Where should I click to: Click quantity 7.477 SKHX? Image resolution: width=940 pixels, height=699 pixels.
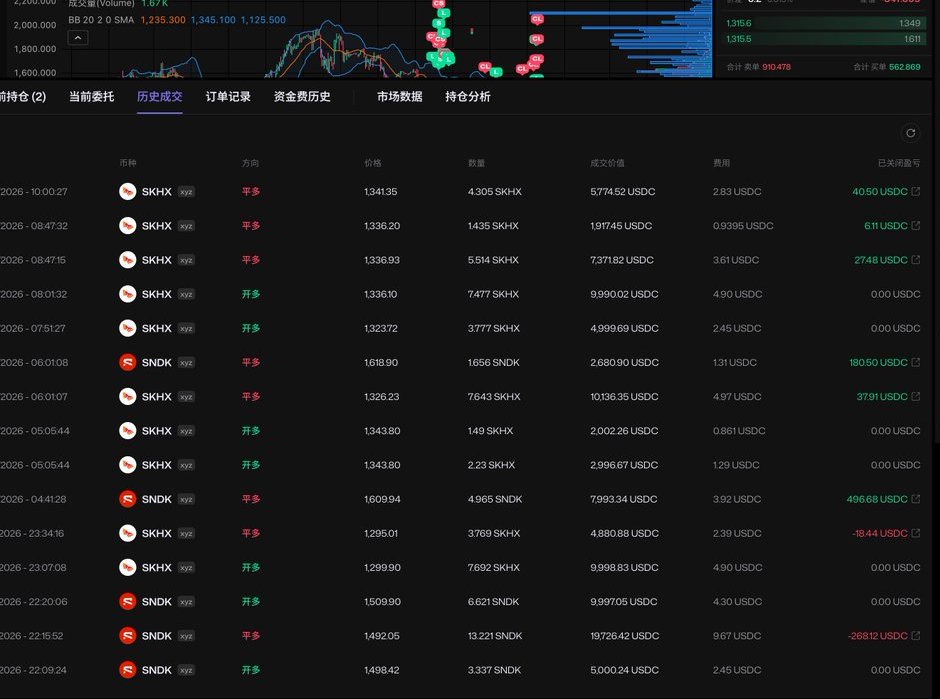(x=493, y=294)
